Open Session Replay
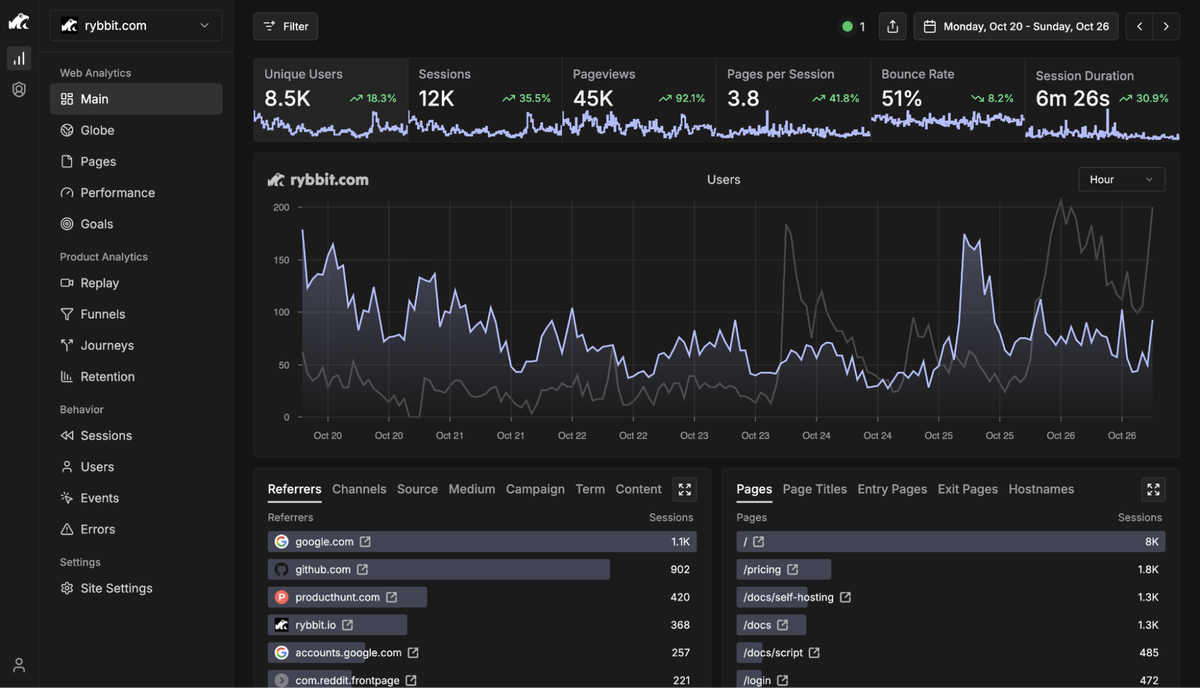This screenshot has height=688, width=1200. click(101, 283)
